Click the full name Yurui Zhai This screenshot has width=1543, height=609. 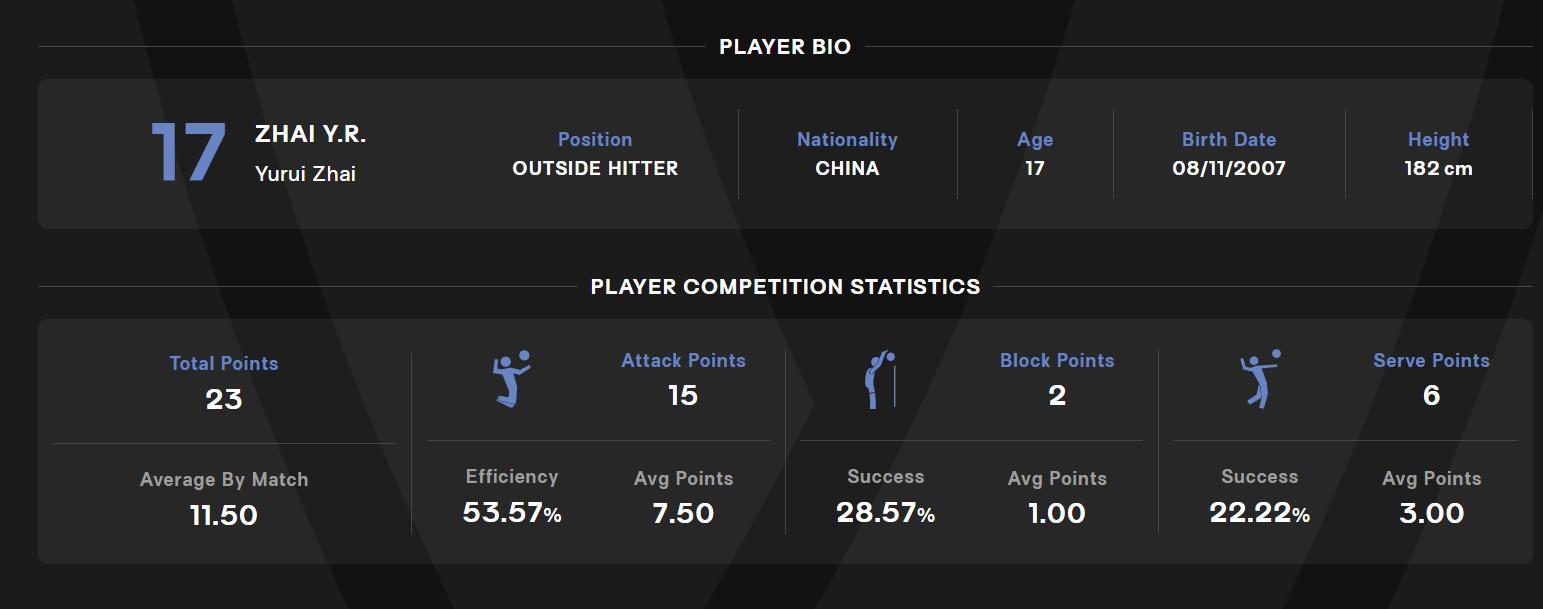(305, 174)
